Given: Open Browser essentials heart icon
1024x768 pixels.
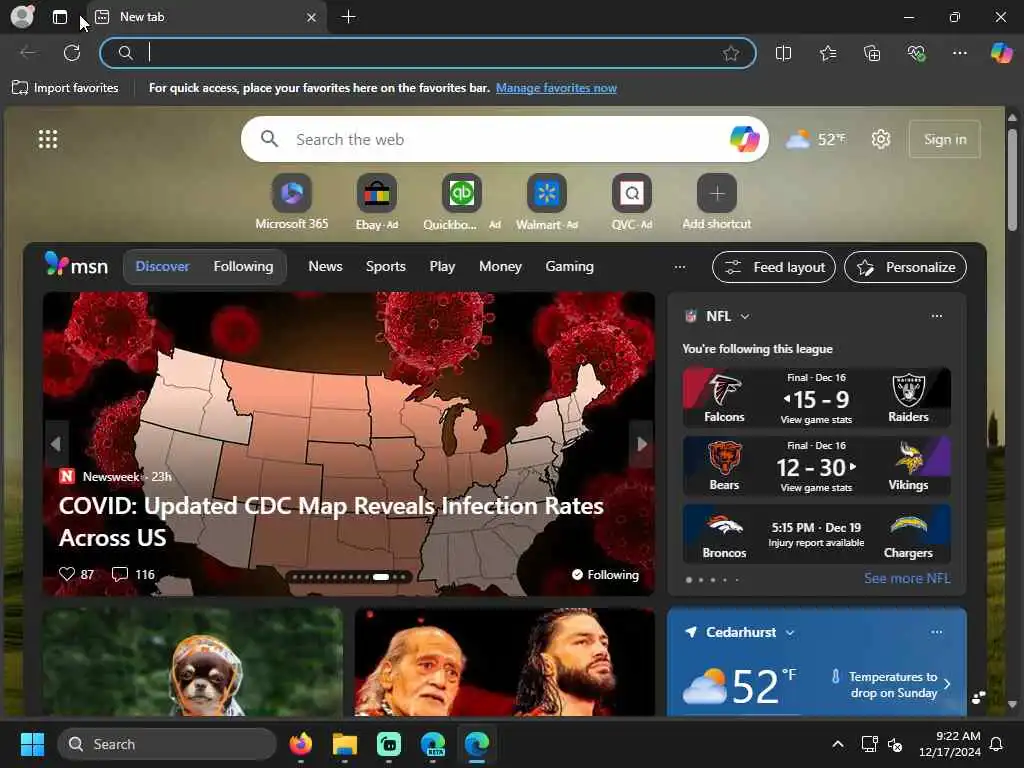Looking at the screenshot, I should click(916, 53).
